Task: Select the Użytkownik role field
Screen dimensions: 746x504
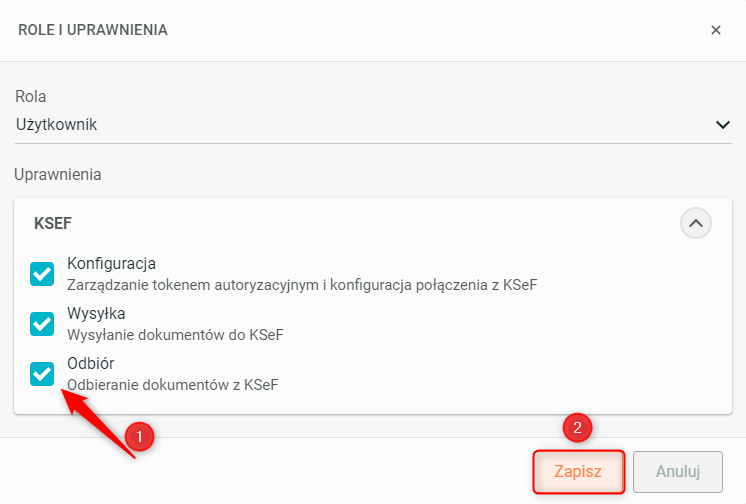Action: pos(373,125)
